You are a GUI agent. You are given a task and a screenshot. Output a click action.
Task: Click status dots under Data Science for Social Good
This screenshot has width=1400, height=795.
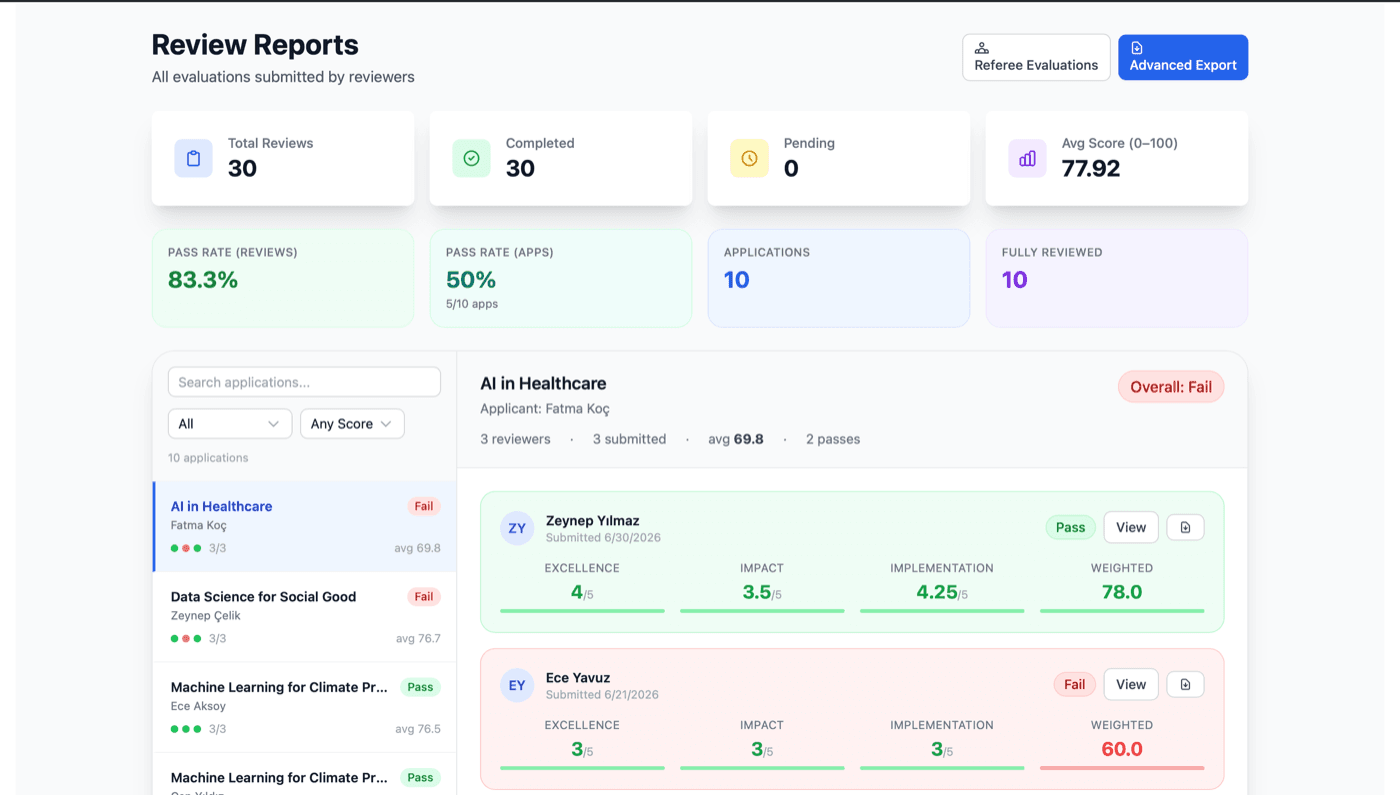point(186,638)
